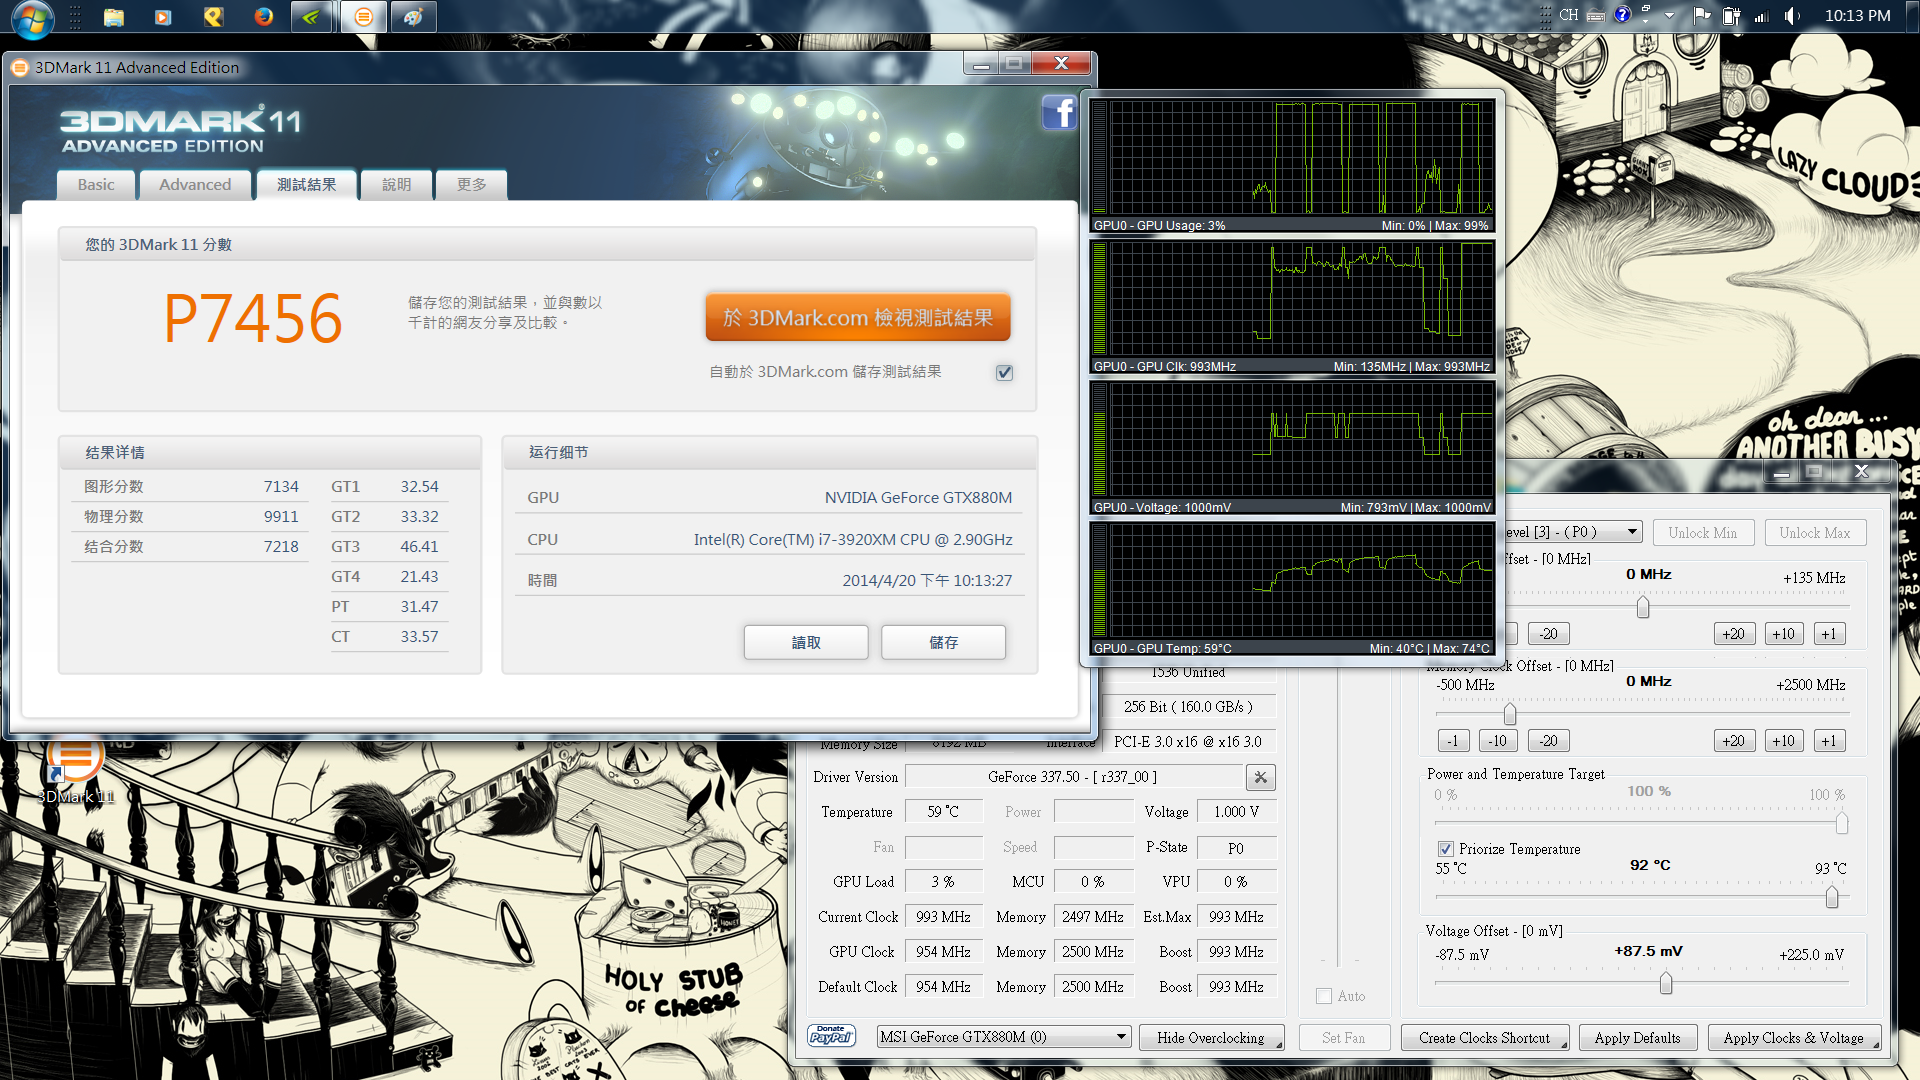Click +20 under memory clock offset
Image resolution: width=1920 pixels, height=1080 pixels.
(x=1734, y=741)
